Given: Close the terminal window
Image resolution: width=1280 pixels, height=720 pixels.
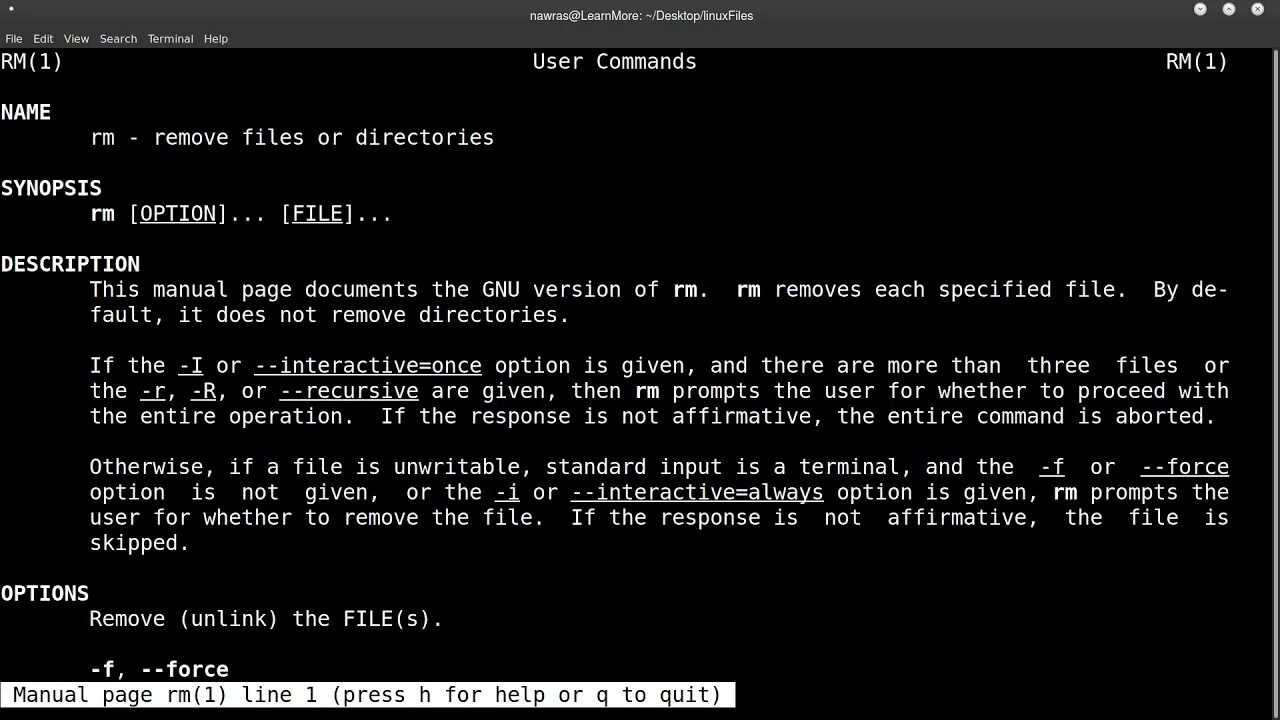Looking at the screenshot, I should coord(1258,9).
